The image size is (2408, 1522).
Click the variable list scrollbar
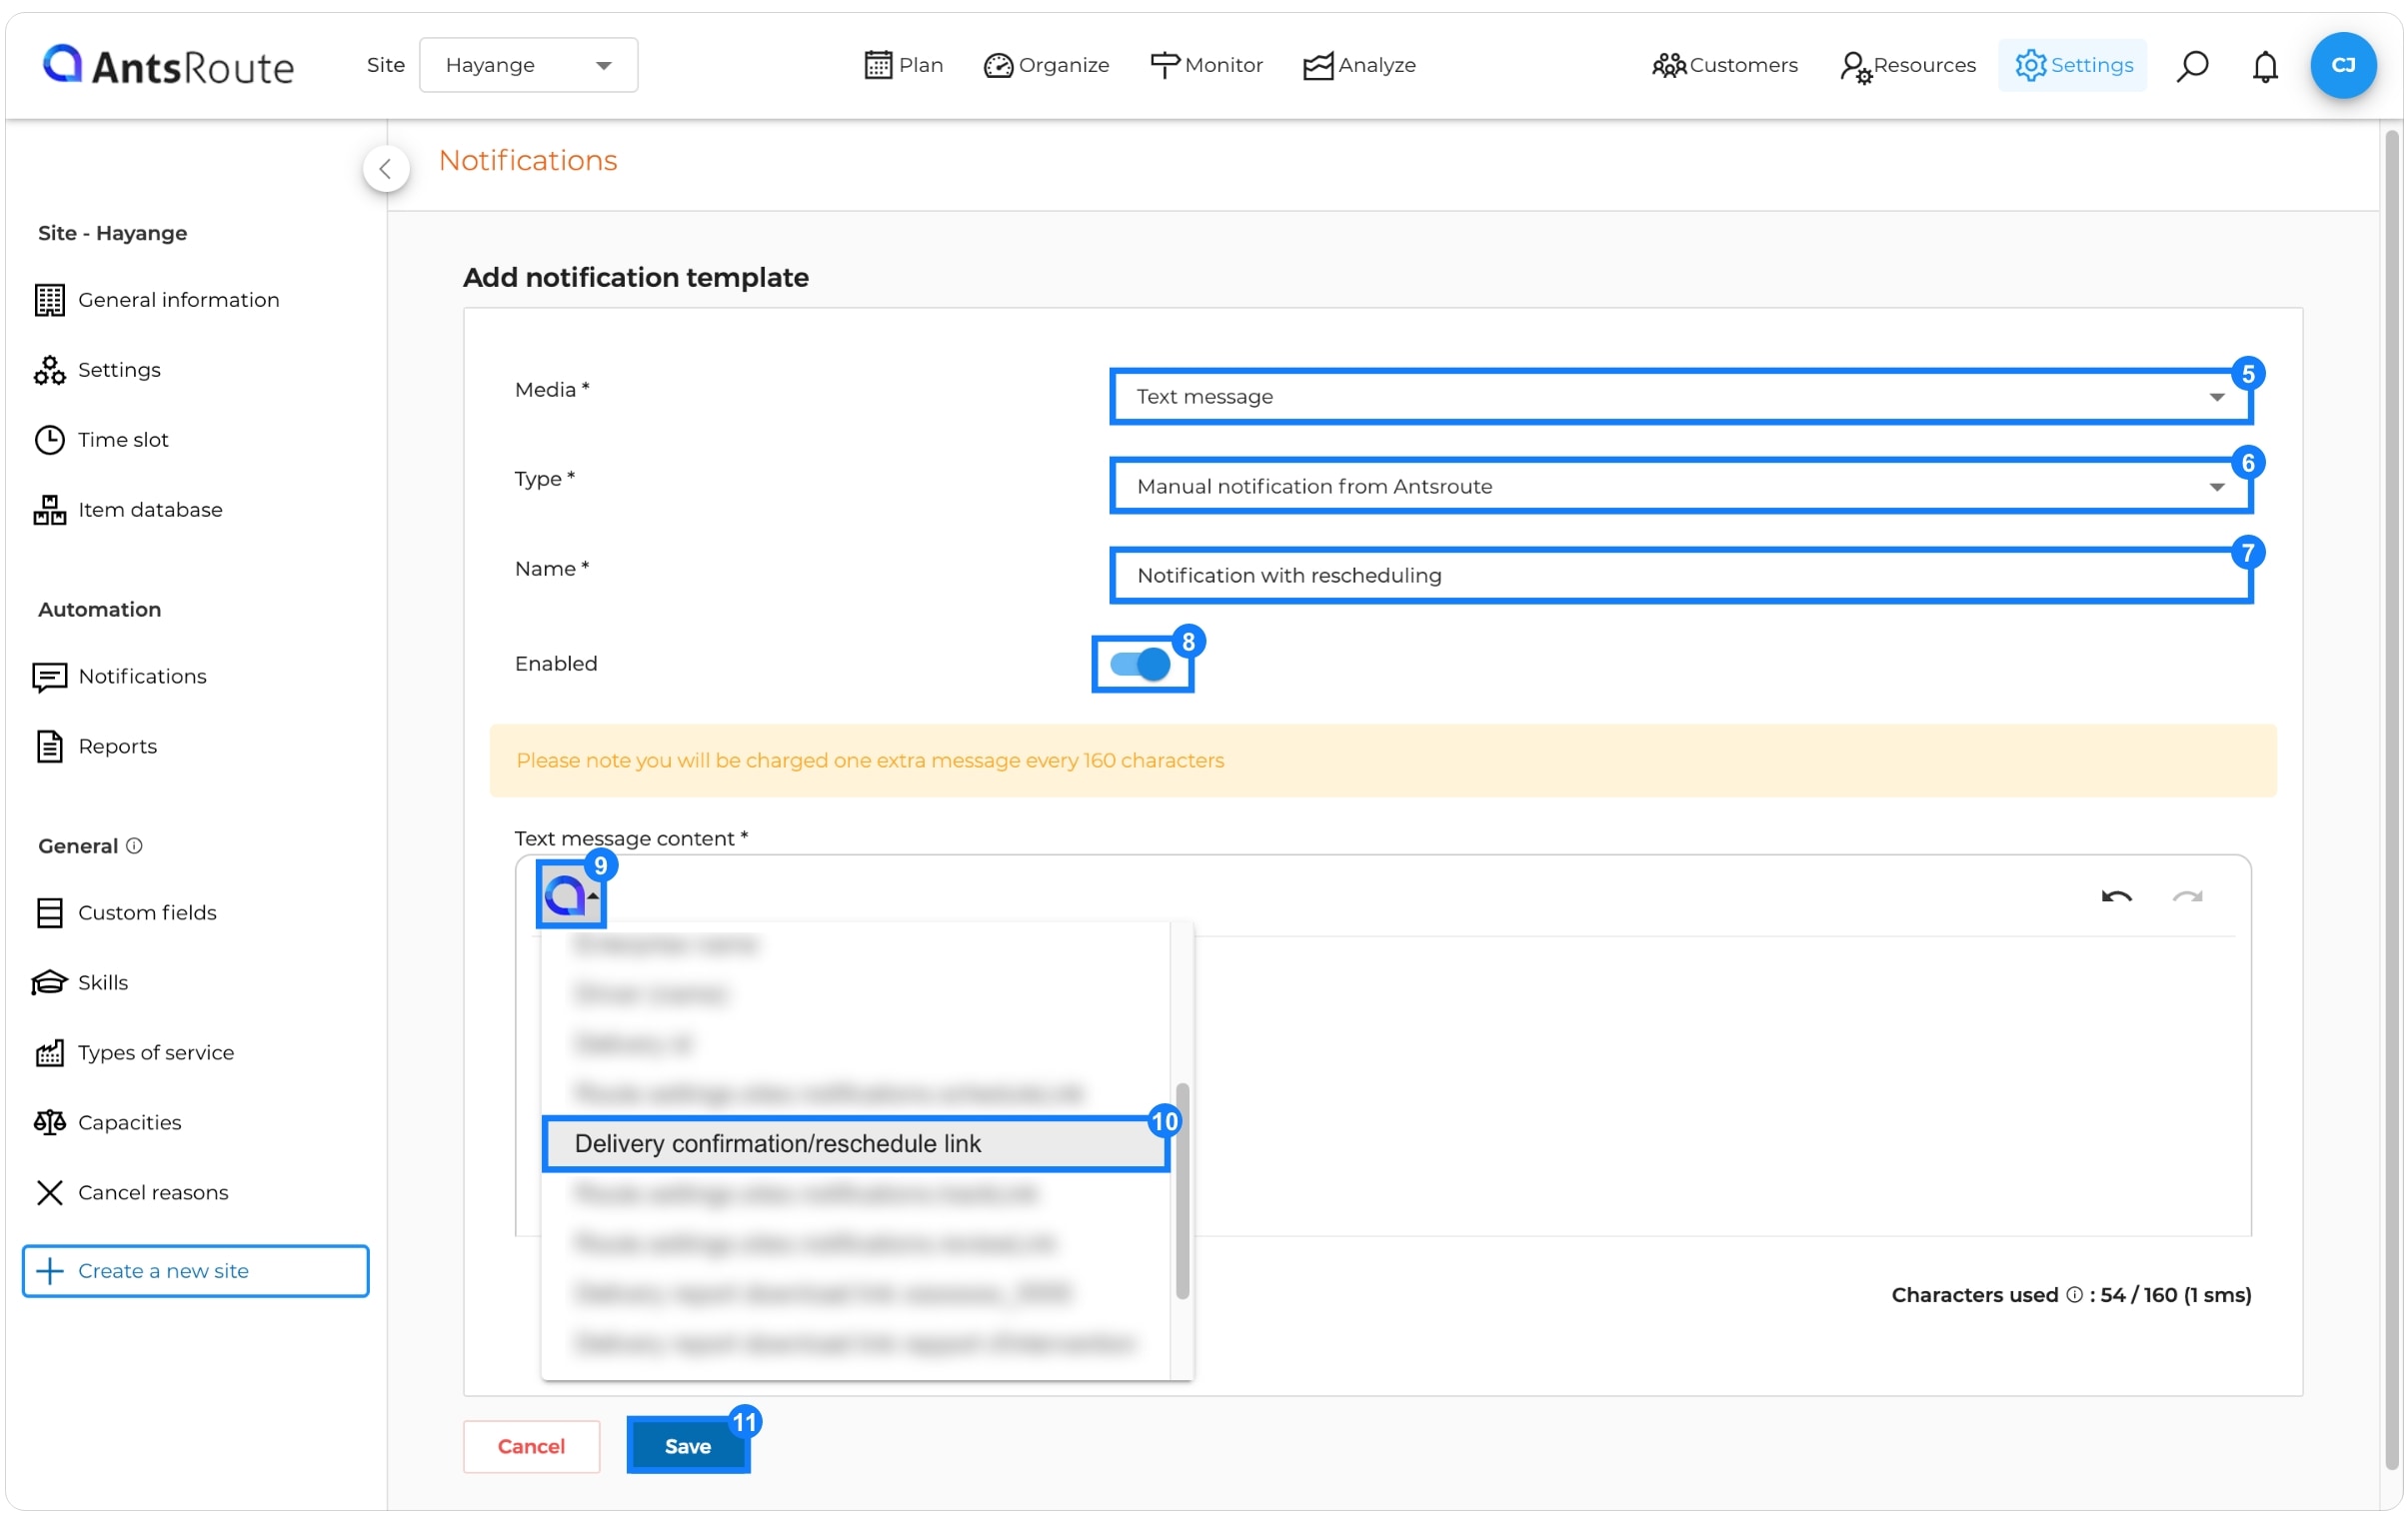tap(1182, 1190)
